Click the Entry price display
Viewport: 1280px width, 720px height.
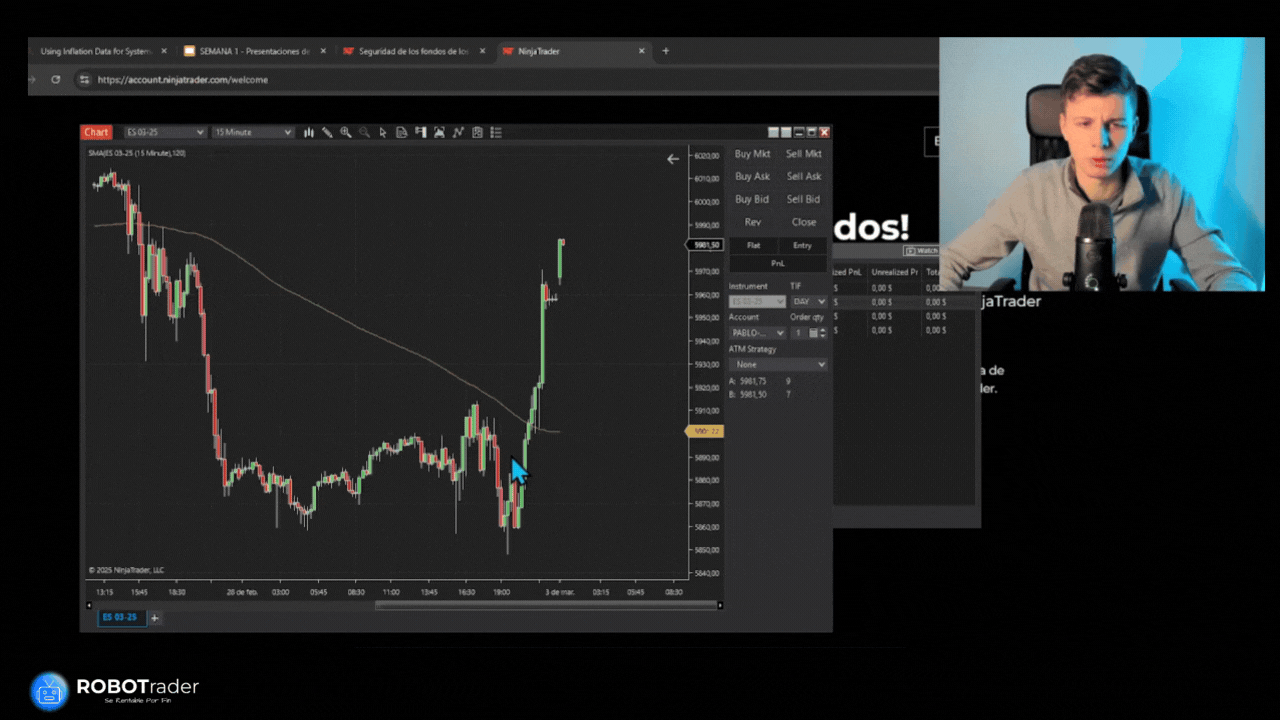tap(803, 245)
